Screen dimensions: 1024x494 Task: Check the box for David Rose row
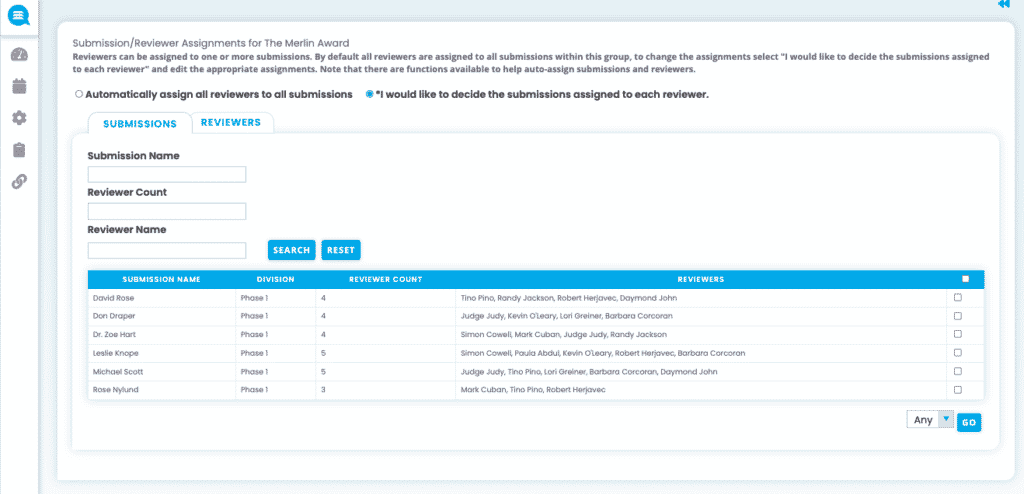click(957, 297)
